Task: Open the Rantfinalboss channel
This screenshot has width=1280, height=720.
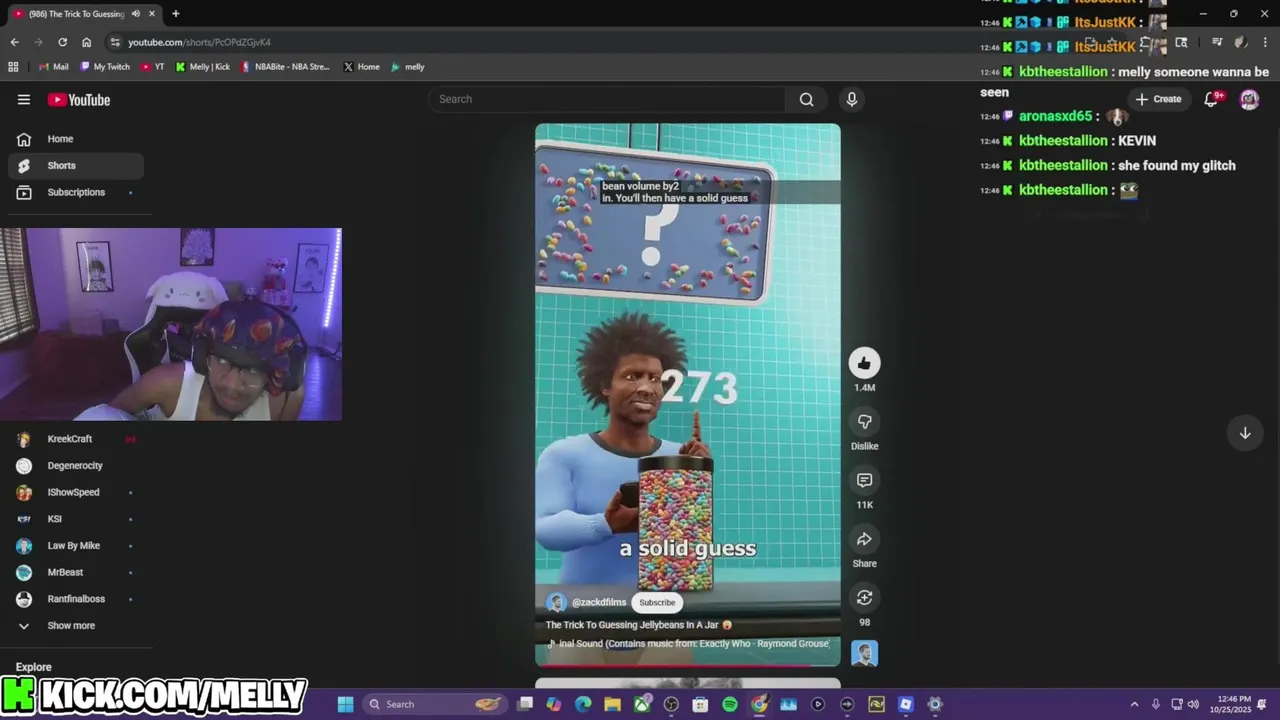Action: [76, 599]
